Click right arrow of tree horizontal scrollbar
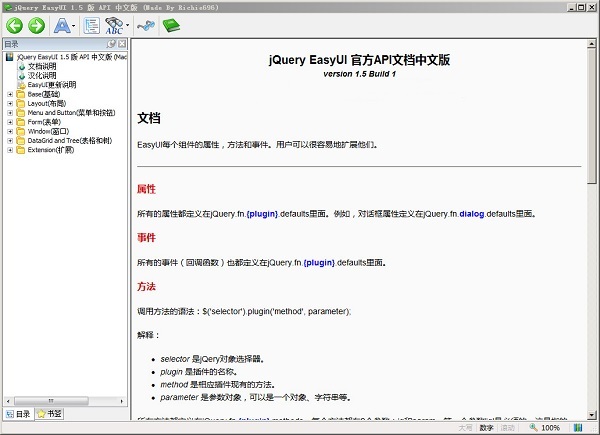Screen dimensions: 600x435 point(122,401)
